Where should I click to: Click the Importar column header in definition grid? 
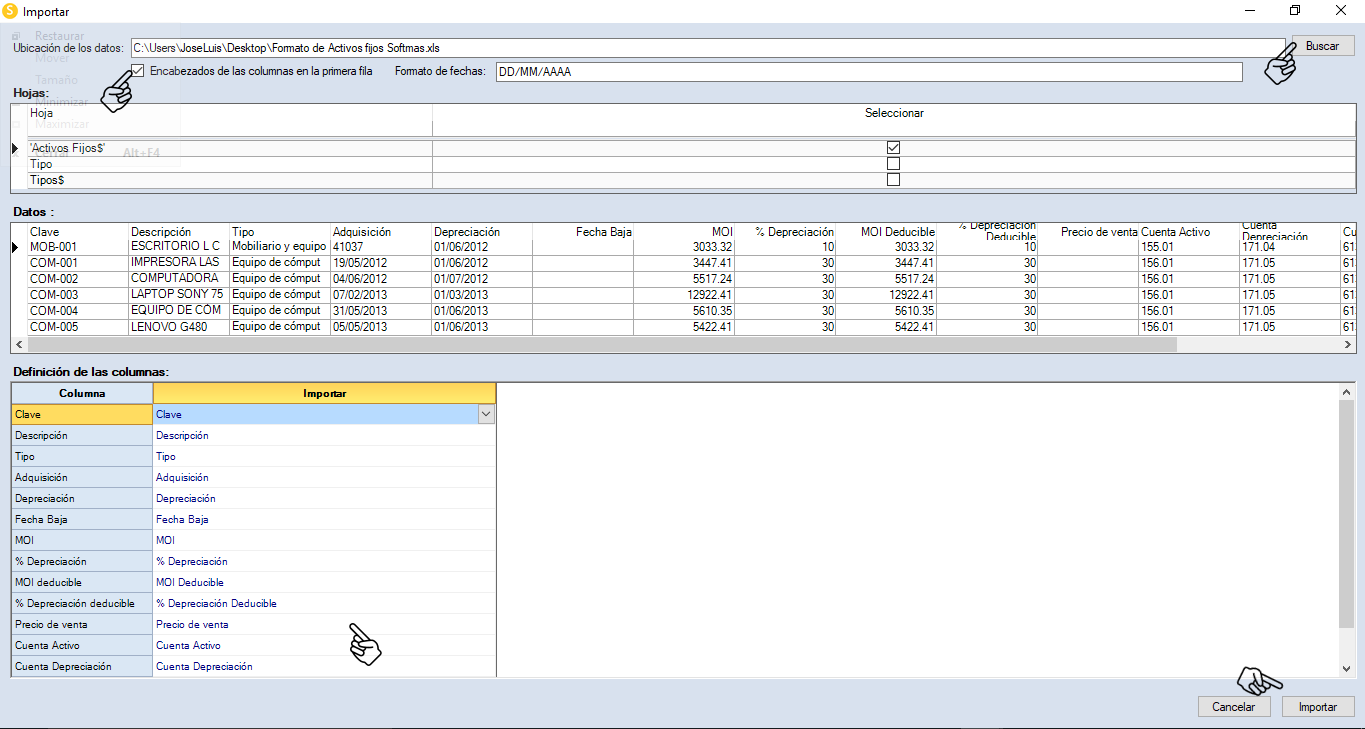tap(324, 393)
